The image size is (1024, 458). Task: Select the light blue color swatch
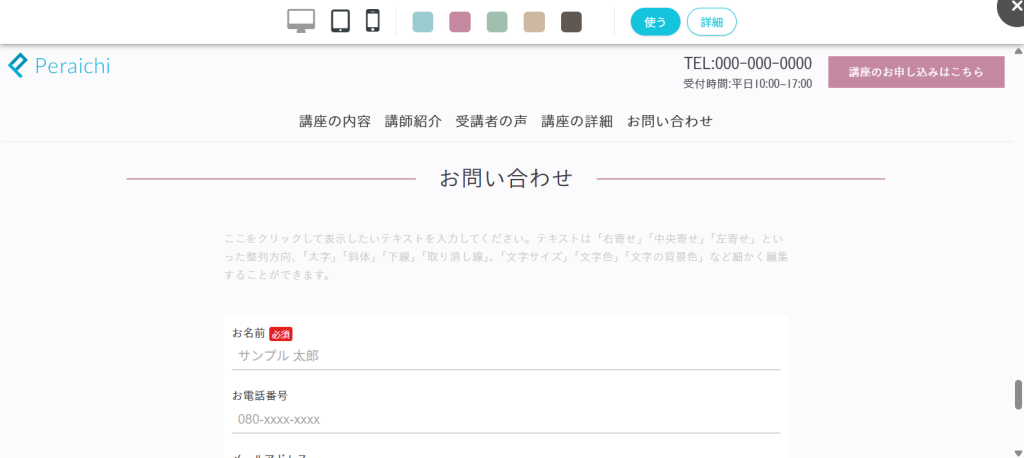[x=423, y=22]
